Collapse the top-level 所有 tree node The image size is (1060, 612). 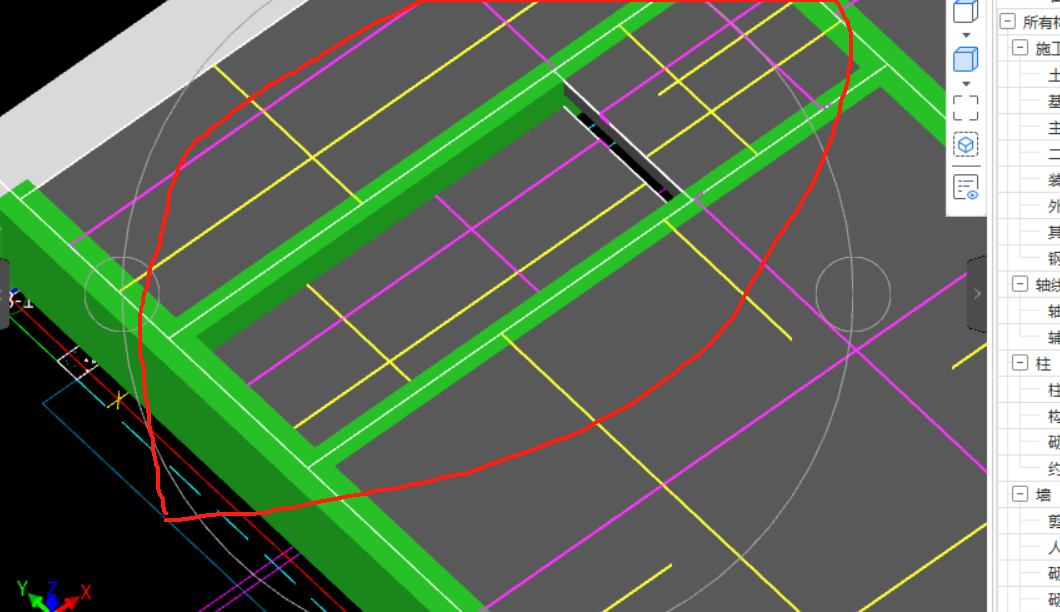click(x=1007, y=21)
